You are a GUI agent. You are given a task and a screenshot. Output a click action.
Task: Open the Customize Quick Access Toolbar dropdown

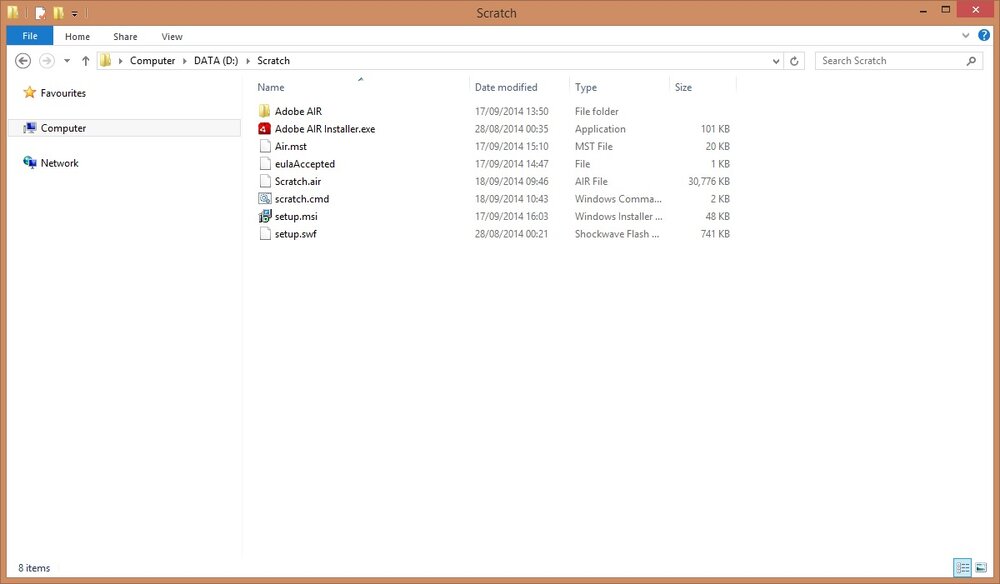[74, 13]
